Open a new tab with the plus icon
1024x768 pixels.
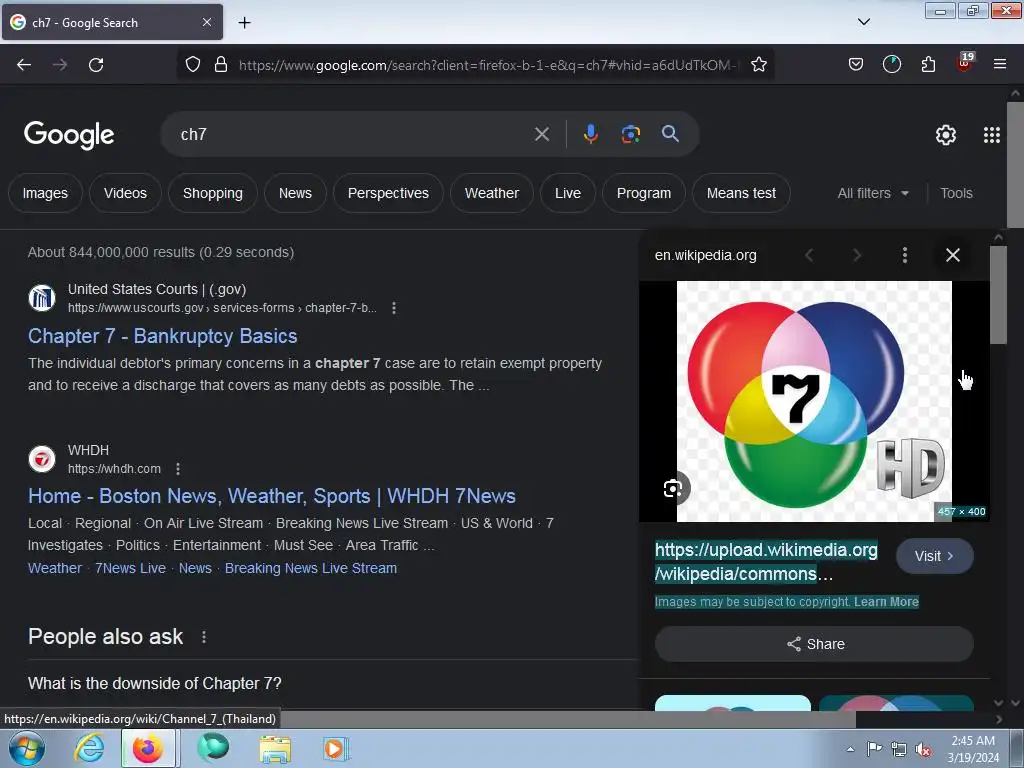(x=244, y=23)
